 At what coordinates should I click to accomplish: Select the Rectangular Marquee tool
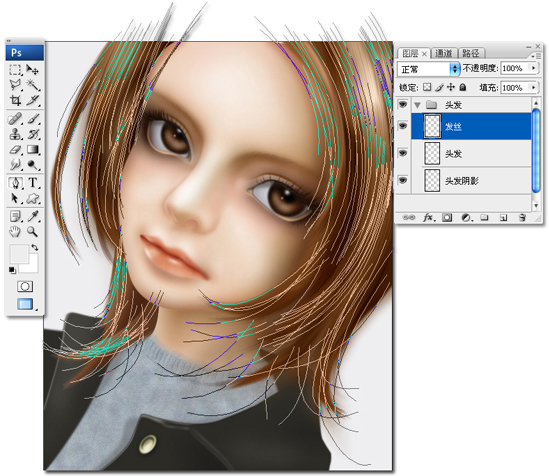[15, 70]
